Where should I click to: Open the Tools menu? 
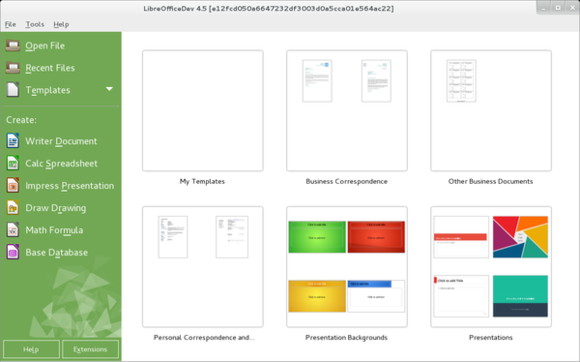(35, 24)
